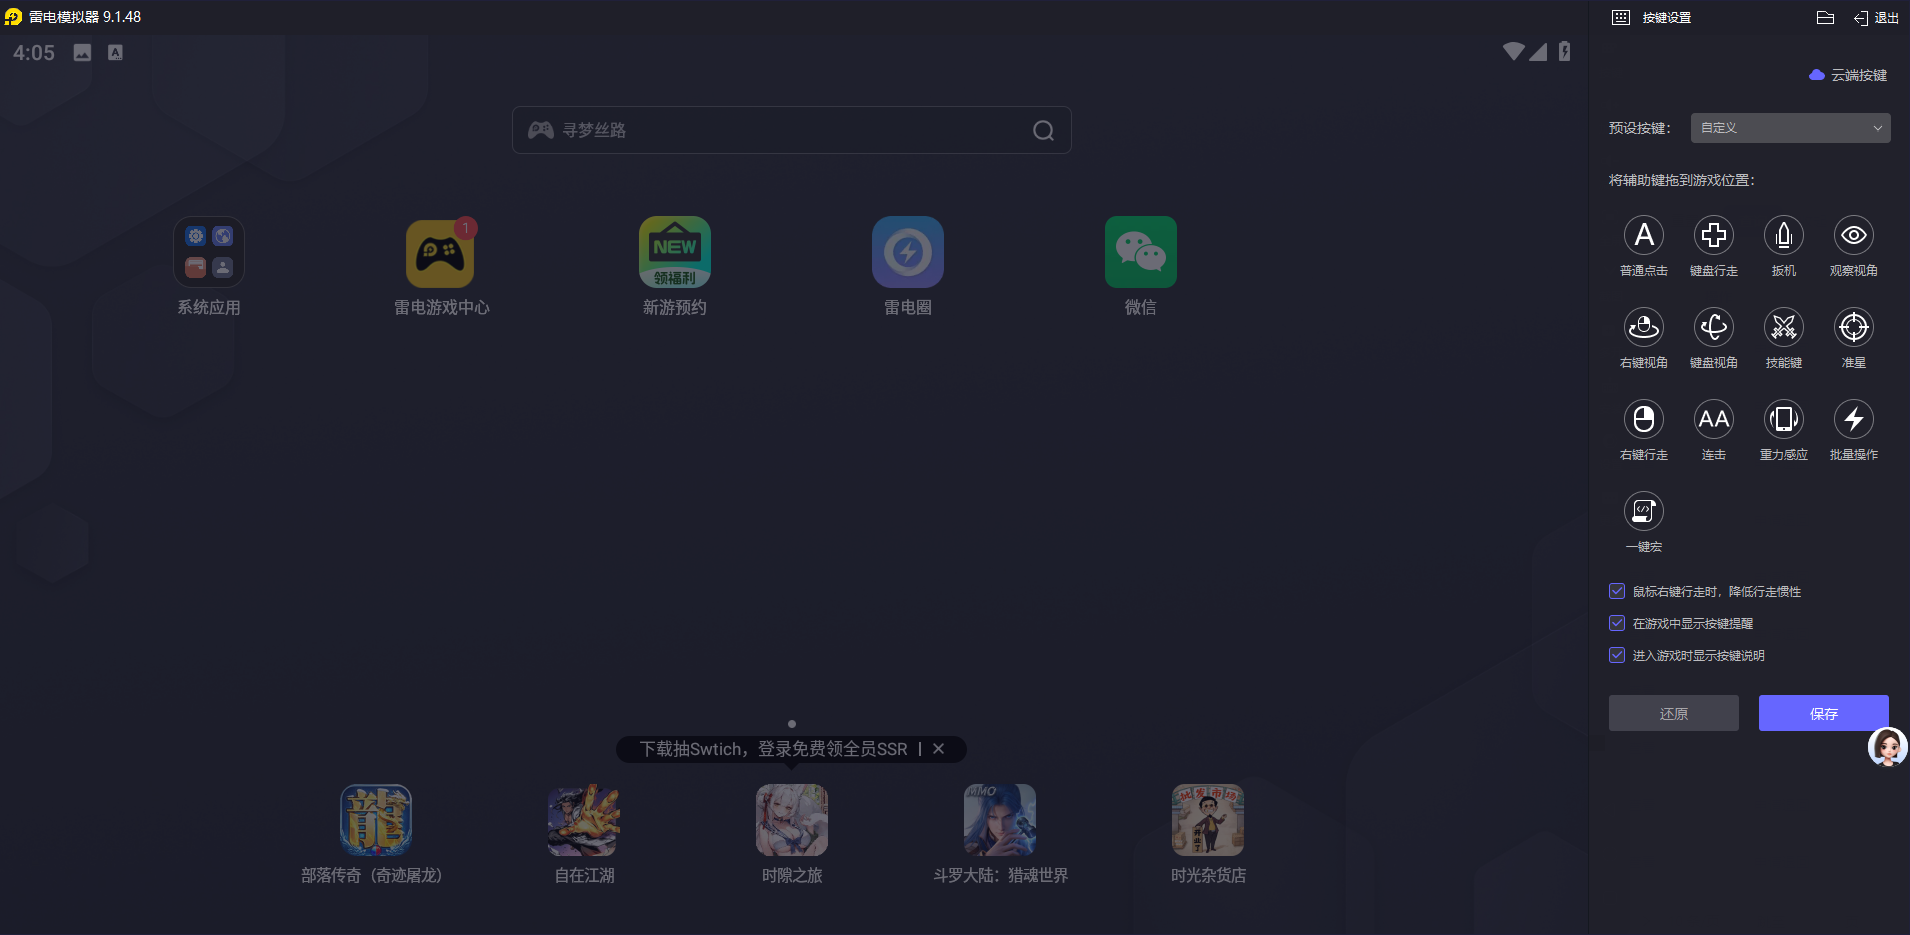Select the 批量操作 batch operation icon

click(1853, 420)
